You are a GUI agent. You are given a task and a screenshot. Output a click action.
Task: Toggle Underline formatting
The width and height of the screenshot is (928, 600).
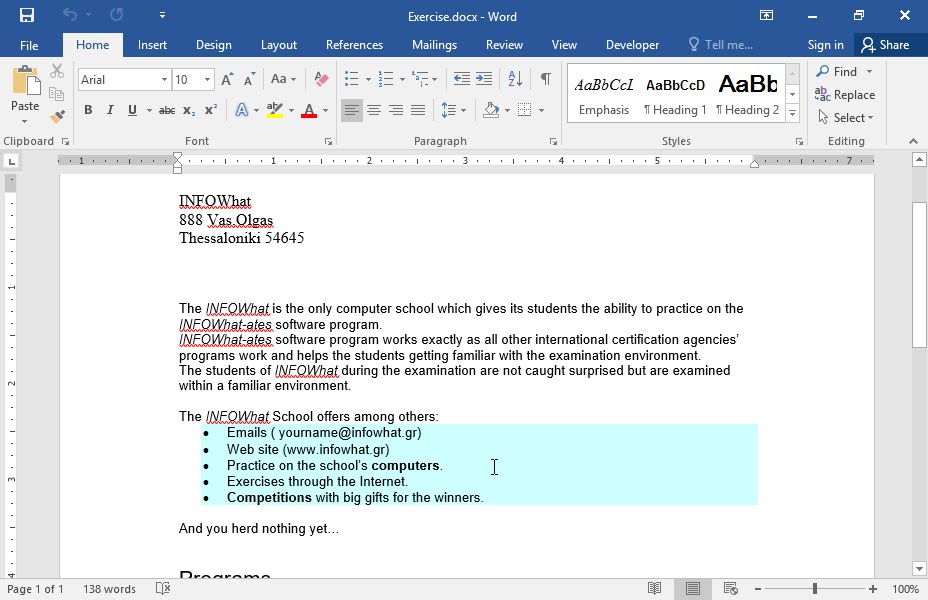(132, 110)
